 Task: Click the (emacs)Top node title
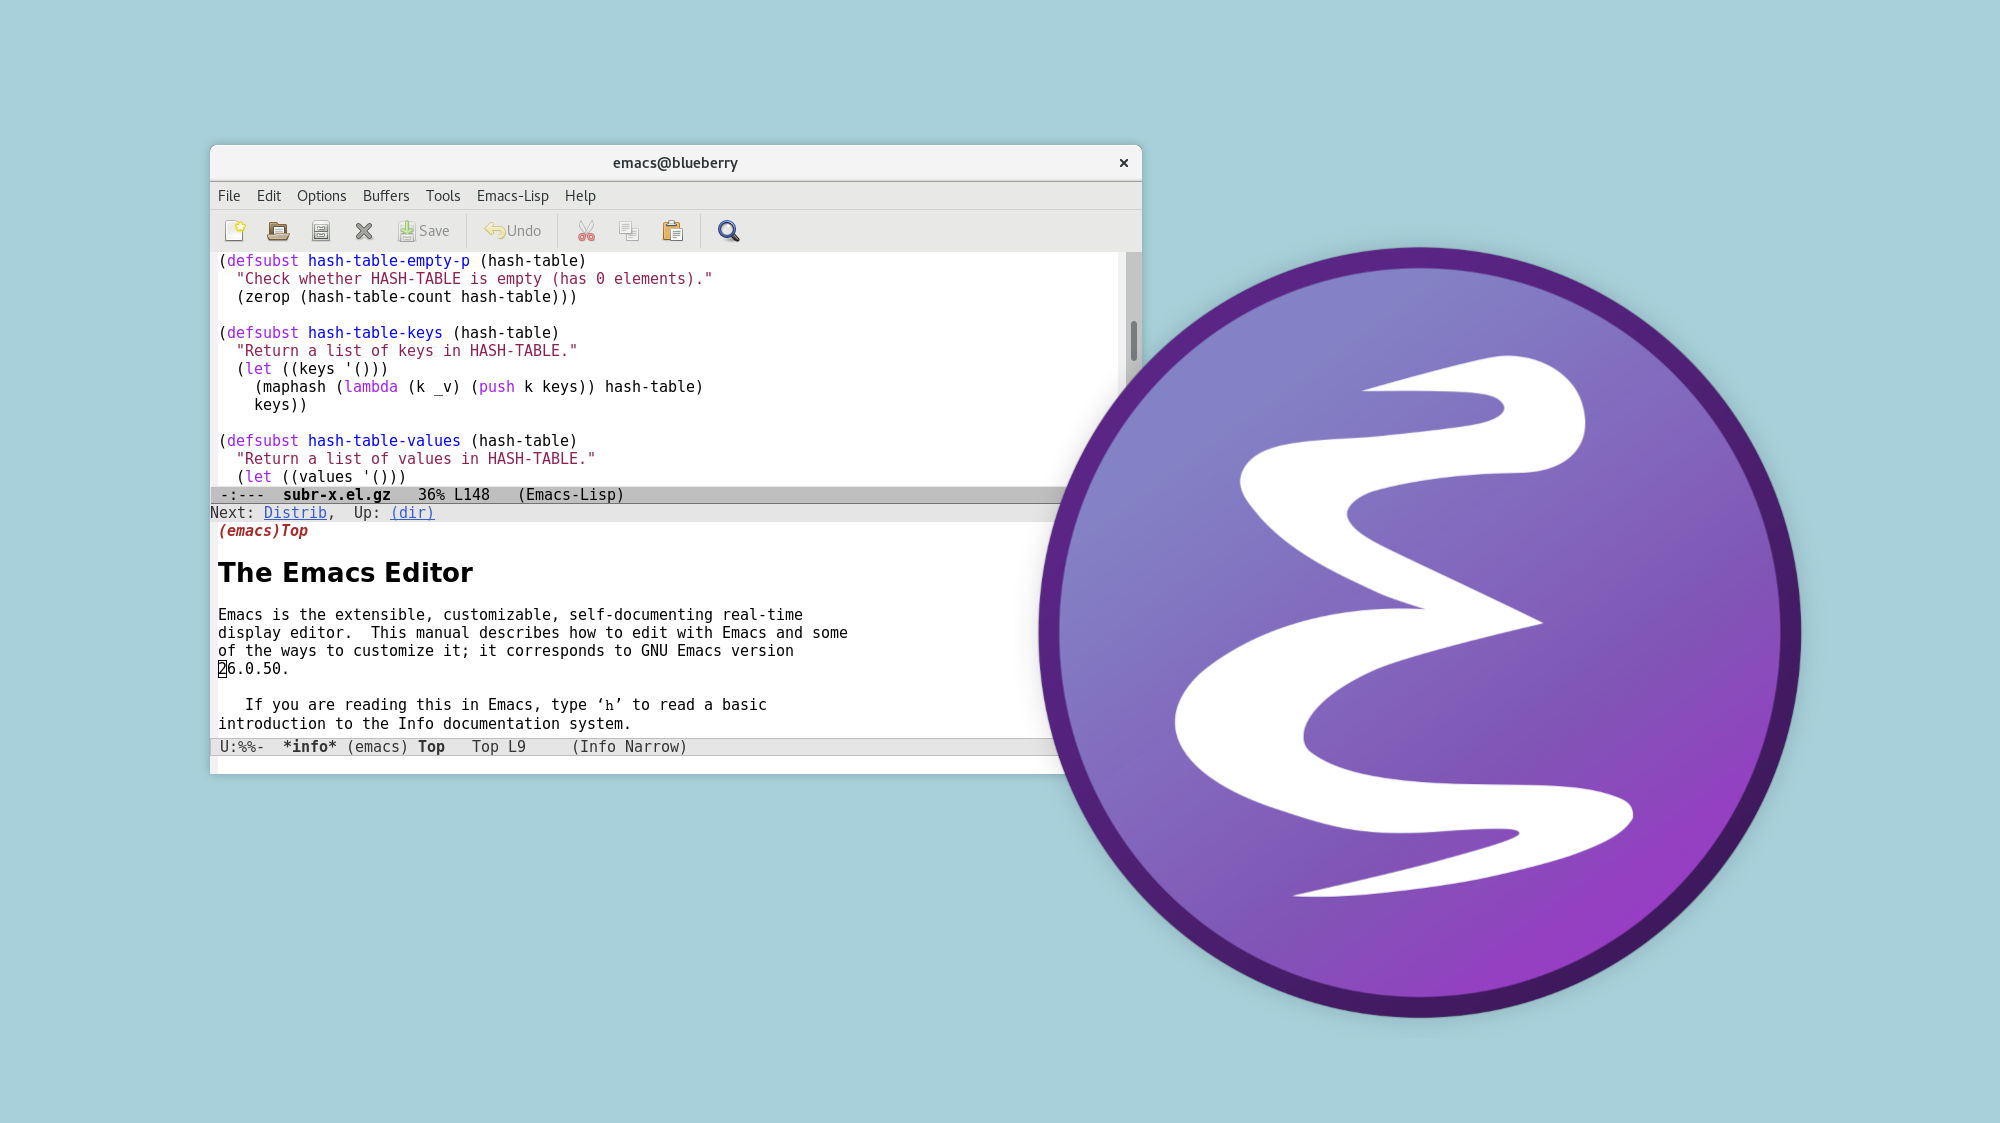click(263, 531)
